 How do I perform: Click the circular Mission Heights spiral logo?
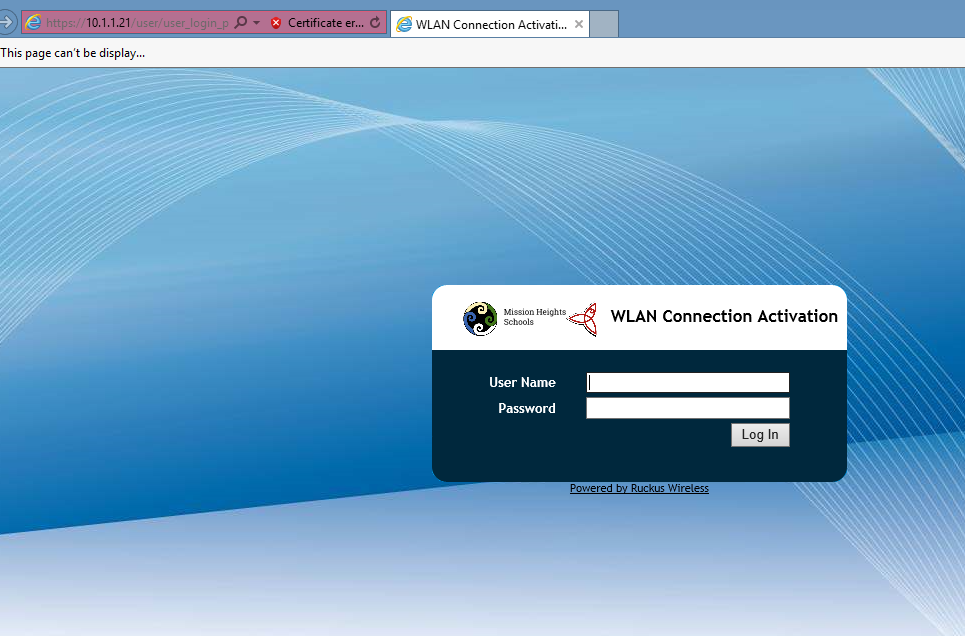pyautogui.click(x=480, y=318)
